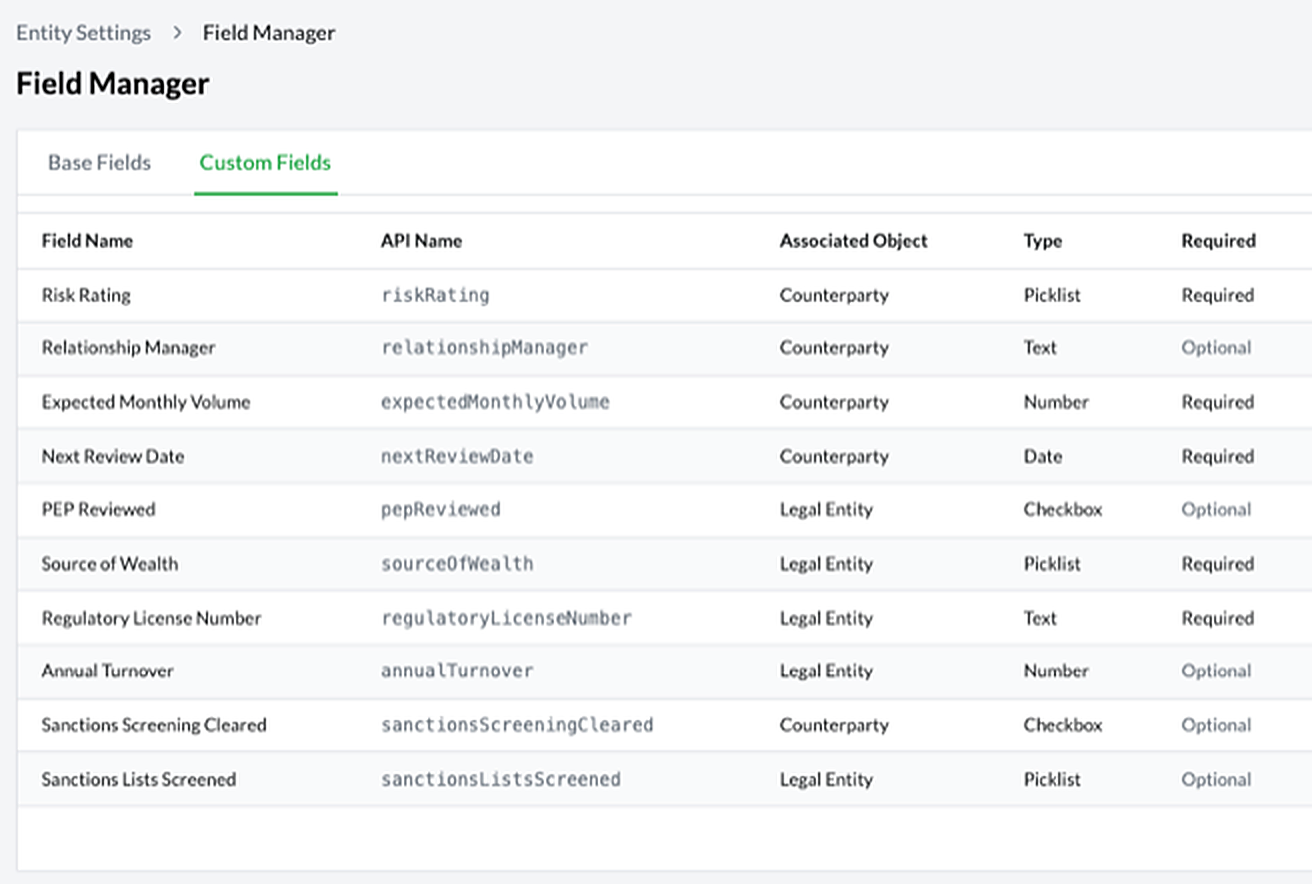Viewport: 1312px width, 884px height.
Task: Click the Date type in Next Review Date row
Action: (x=1042, y=456)
